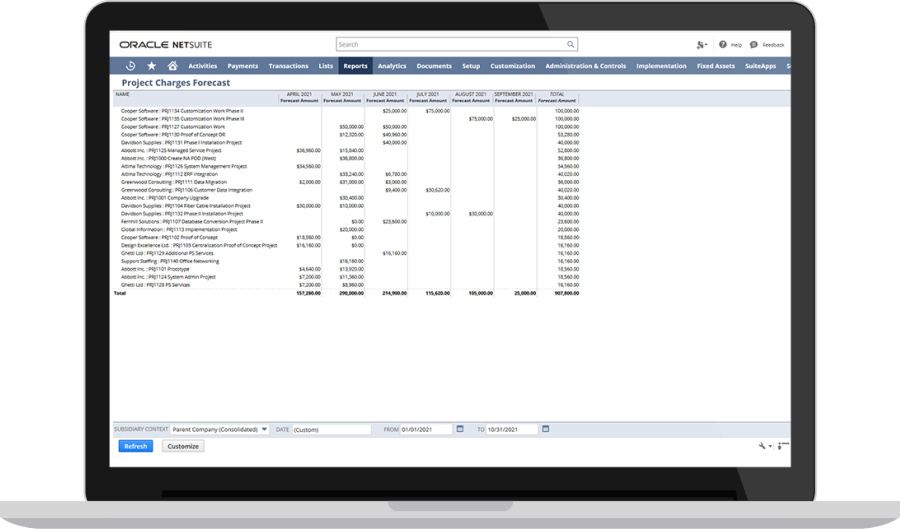900x529 pixels.
Task: Open the Date range (Custom) selector
Action: click(x=332, y=429)
